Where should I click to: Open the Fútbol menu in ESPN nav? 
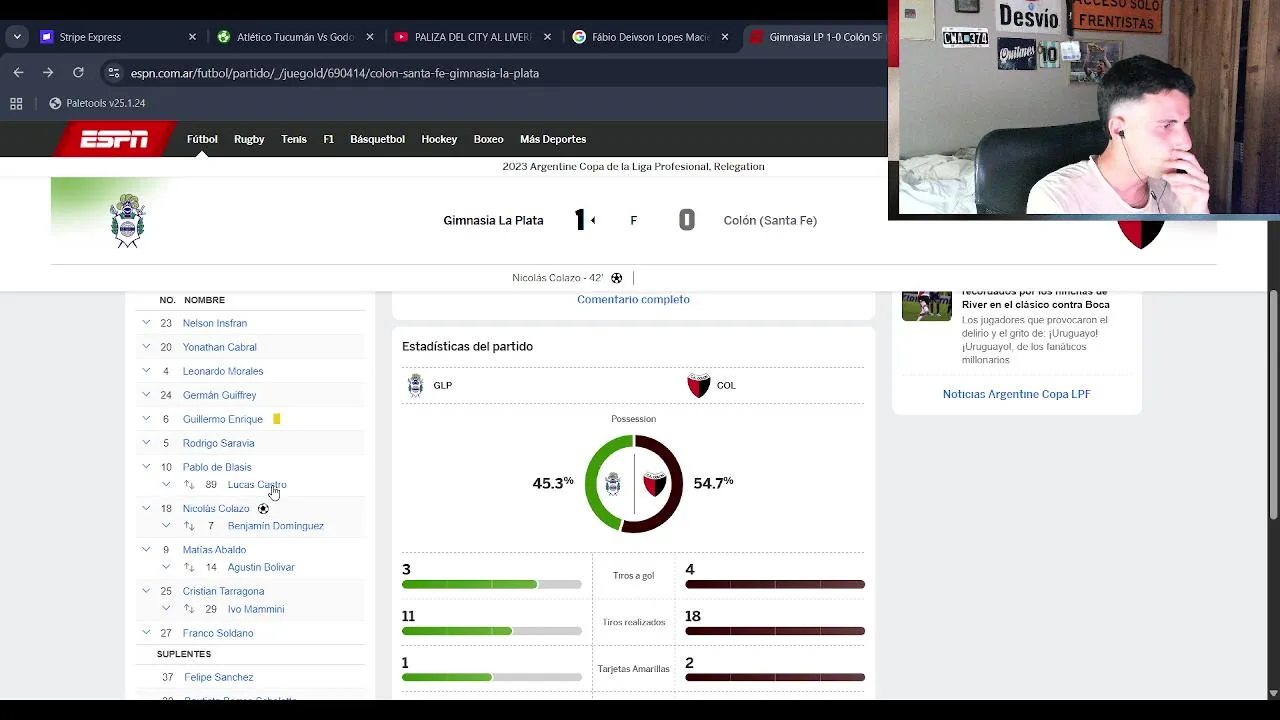202,139
